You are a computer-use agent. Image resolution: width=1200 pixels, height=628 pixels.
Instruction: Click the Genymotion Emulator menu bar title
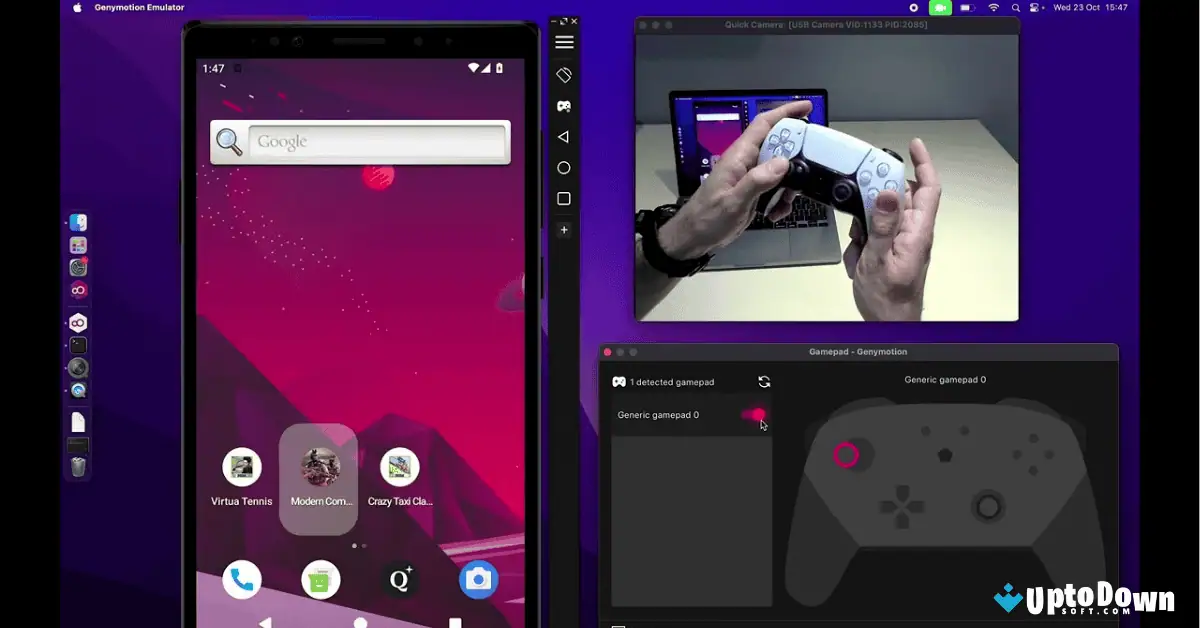(x=140, y=7)
